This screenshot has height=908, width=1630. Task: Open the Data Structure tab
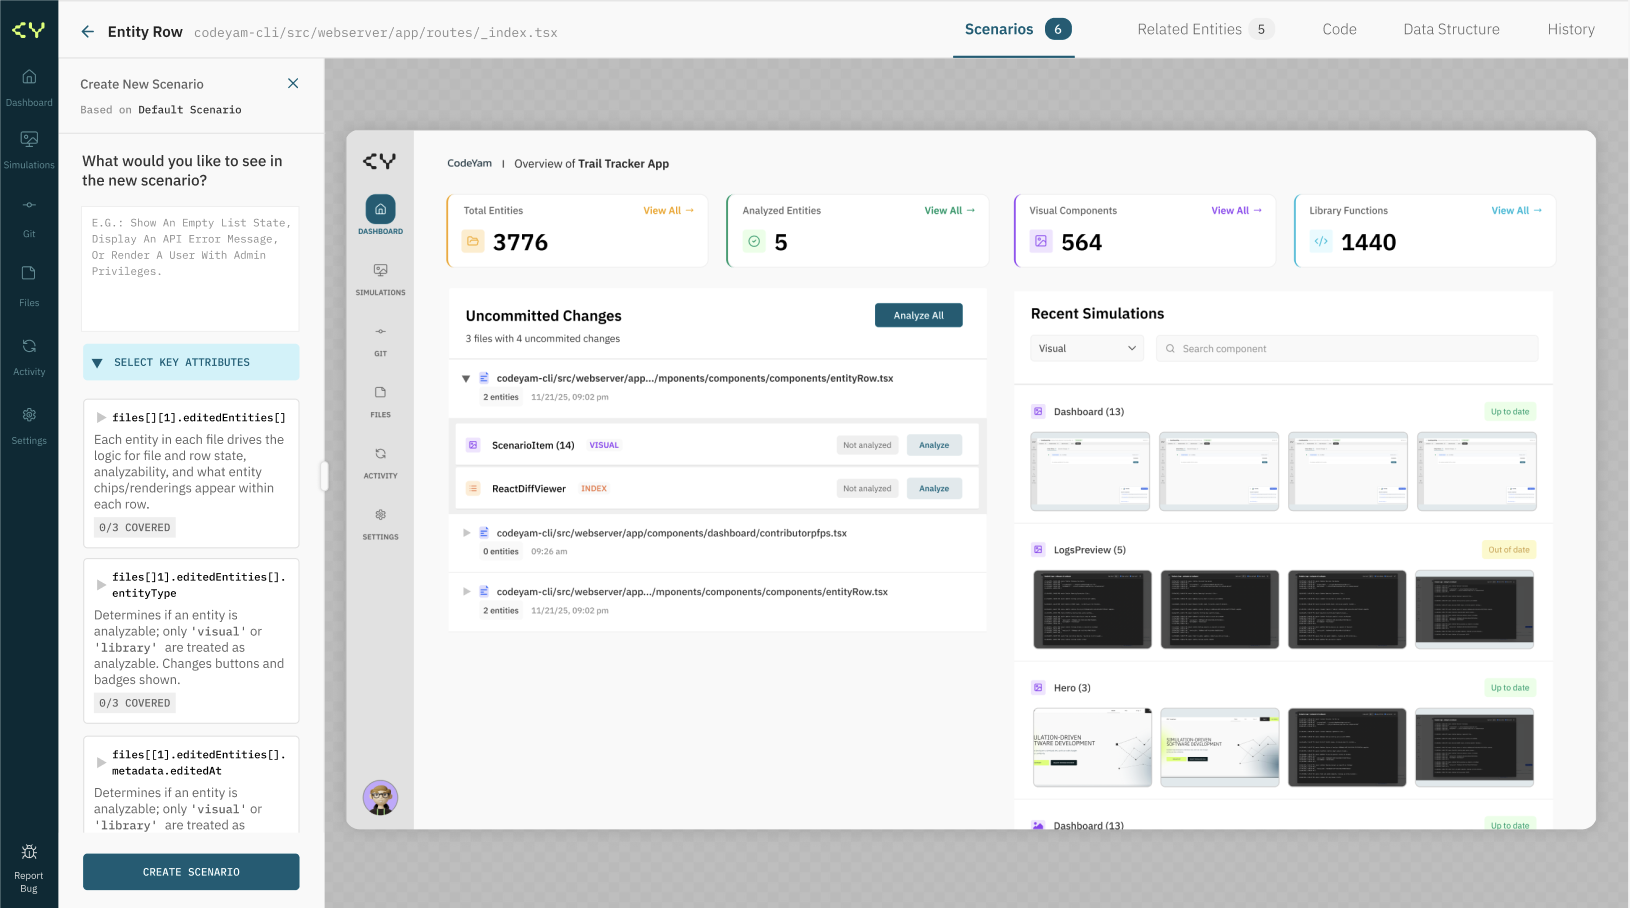tap(1451, 29)
